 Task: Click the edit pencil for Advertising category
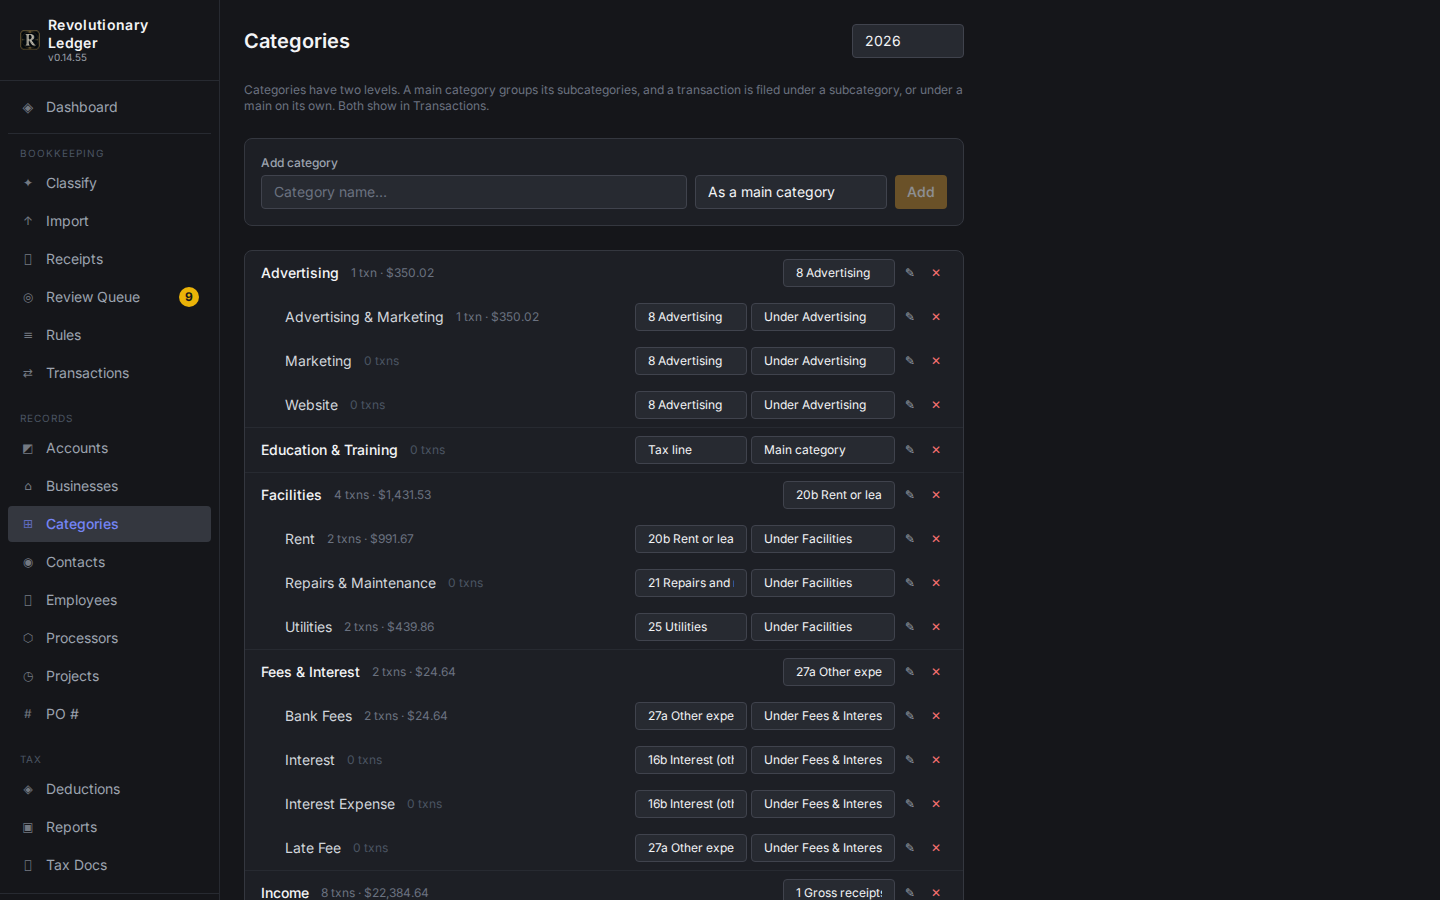click(910, 273)
